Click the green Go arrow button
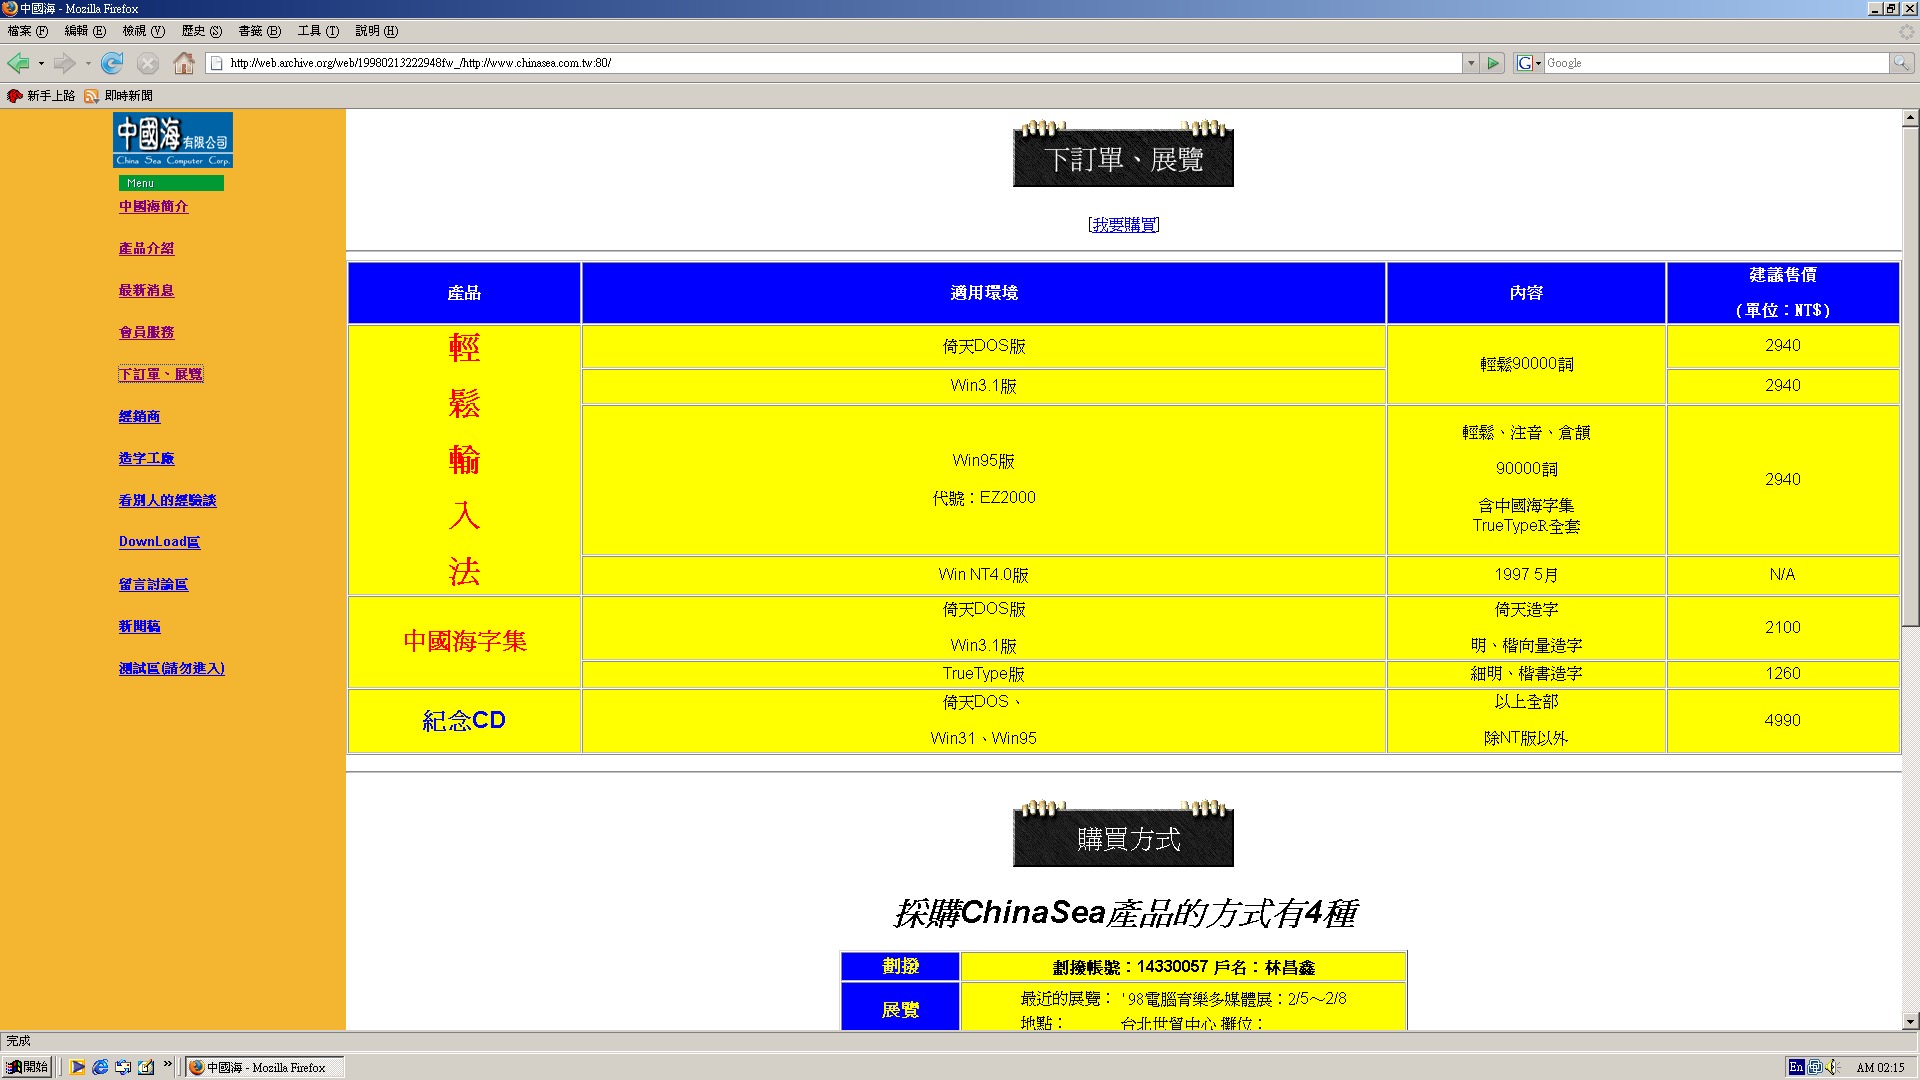 tap(1493, 63)
